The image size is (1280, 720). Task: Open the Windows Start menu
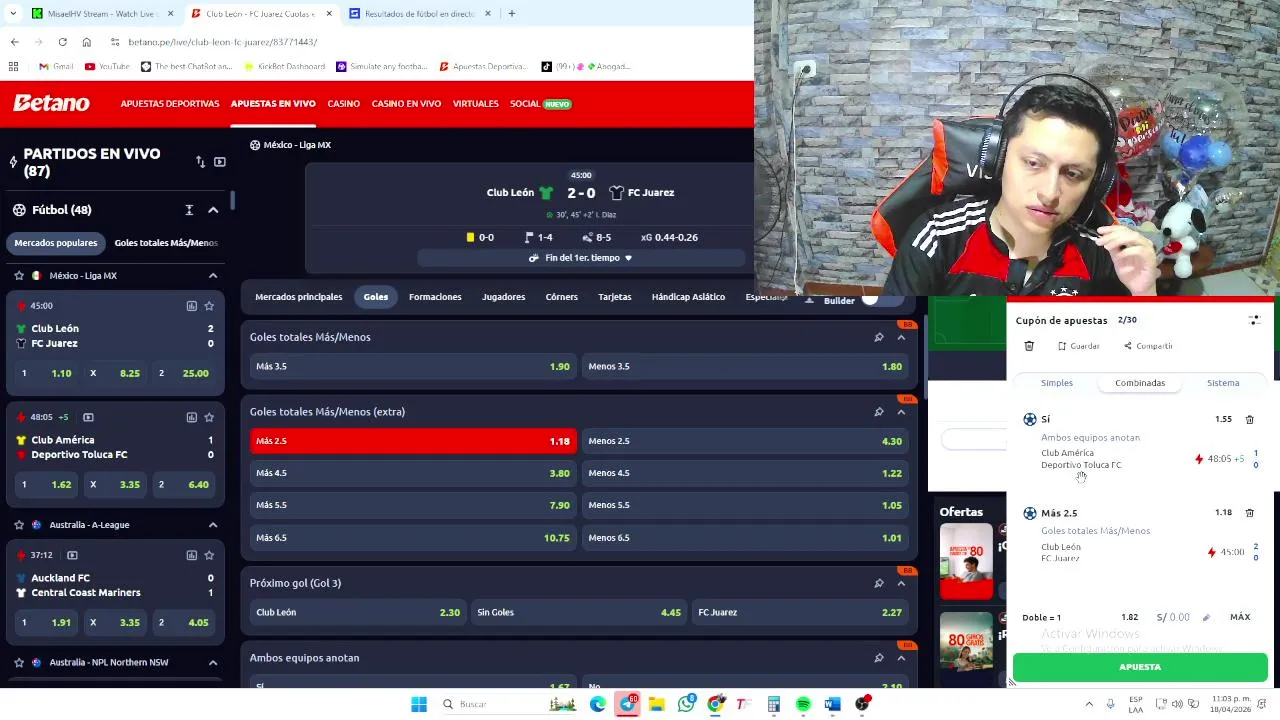click(x=419, y=704)
